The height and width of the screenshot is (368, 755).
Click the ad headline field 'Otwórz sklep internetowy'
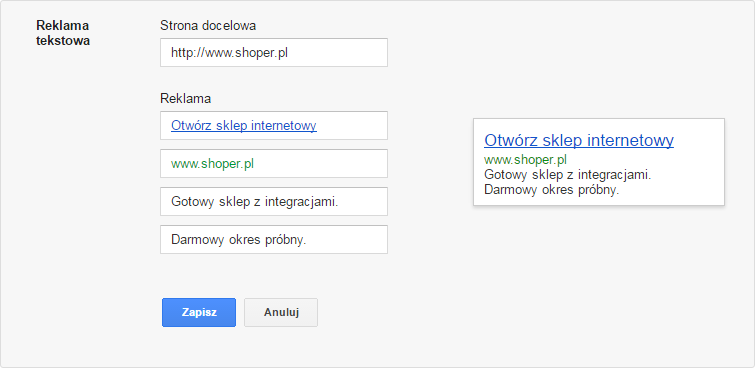[273, 126]
